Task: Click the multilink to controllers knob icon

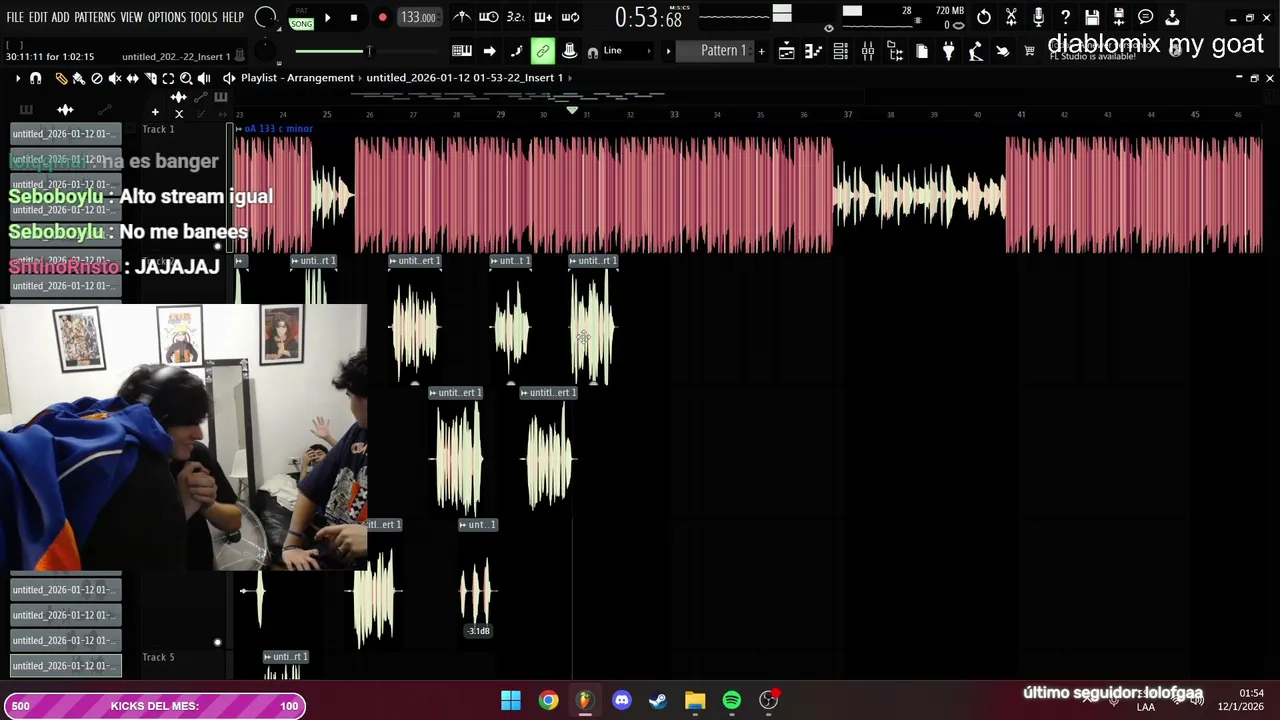Action: pyautogui.click(x=569, y=51)
